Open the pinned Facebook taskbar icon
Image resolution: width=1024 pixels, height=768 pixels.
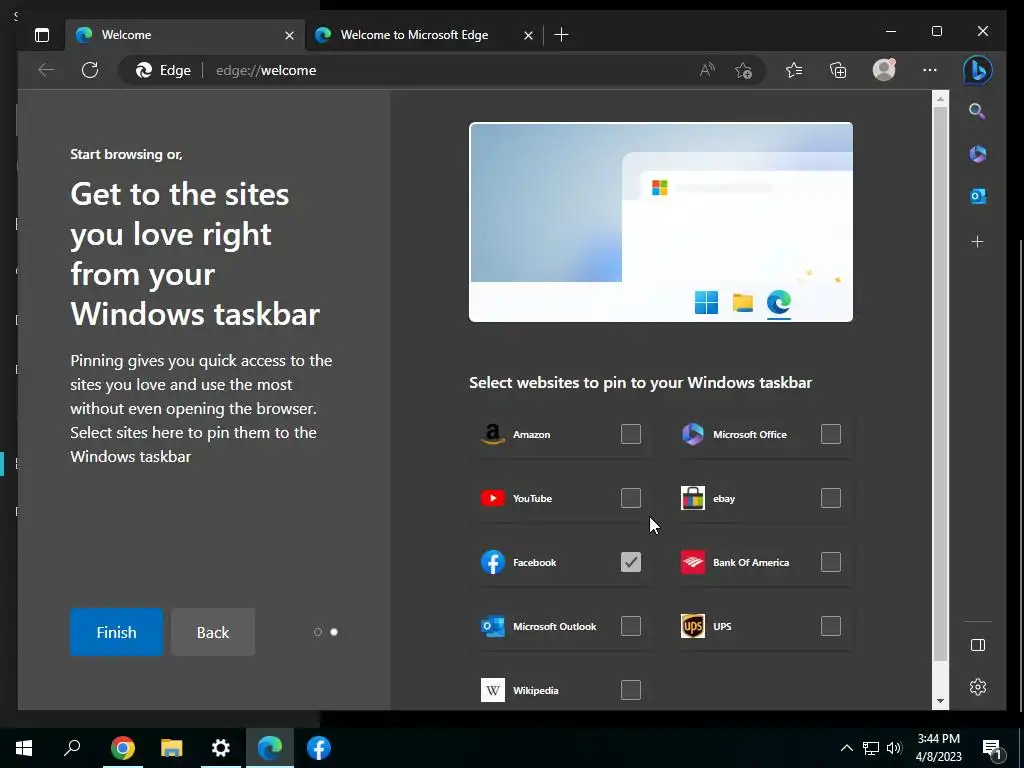[319, 748]
